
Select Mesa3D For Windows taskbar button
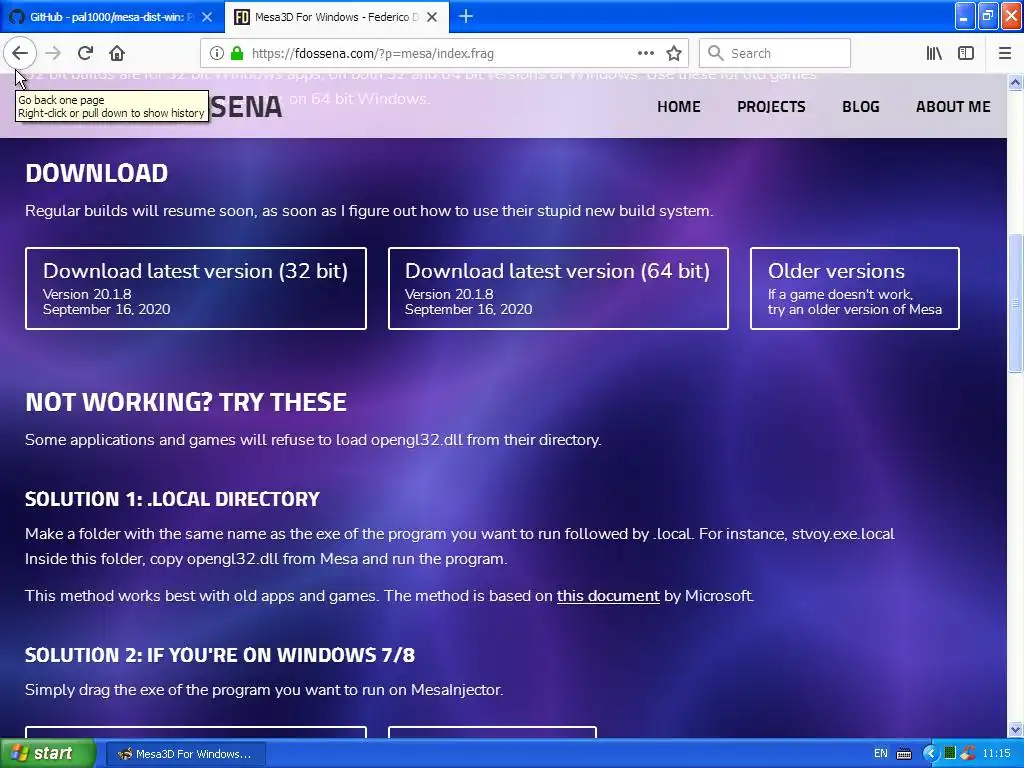click(185, 754)
